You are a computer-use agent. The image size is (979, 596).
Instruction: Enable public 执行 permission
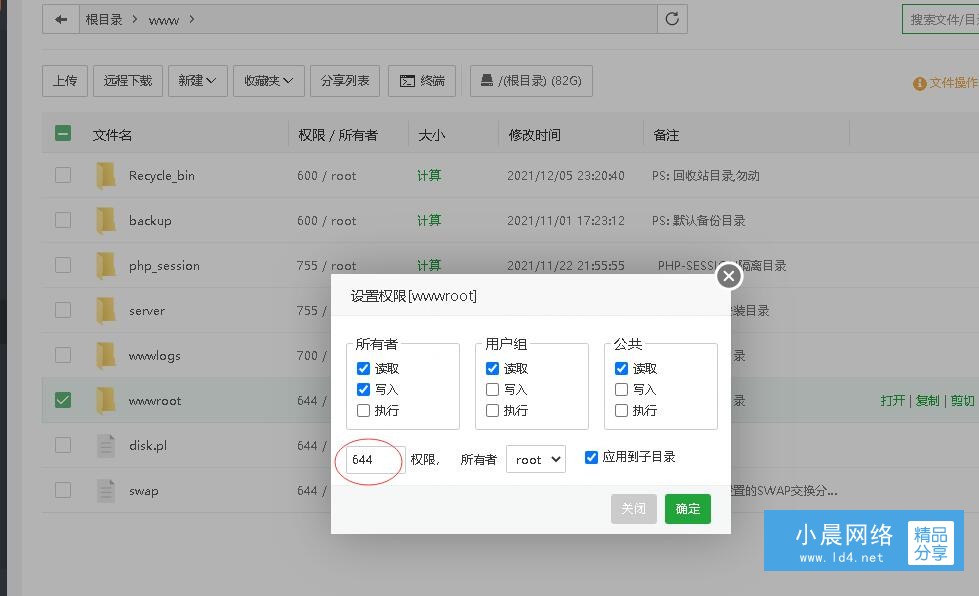click(621, 411)
